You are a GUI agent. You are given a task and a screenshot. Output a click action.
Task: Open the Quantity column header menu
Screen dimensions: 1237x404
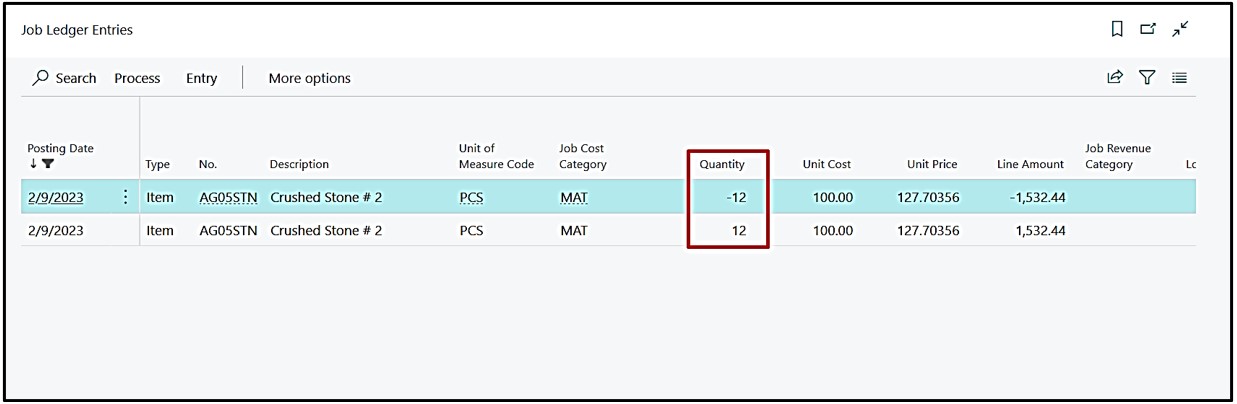click(722, 164)
